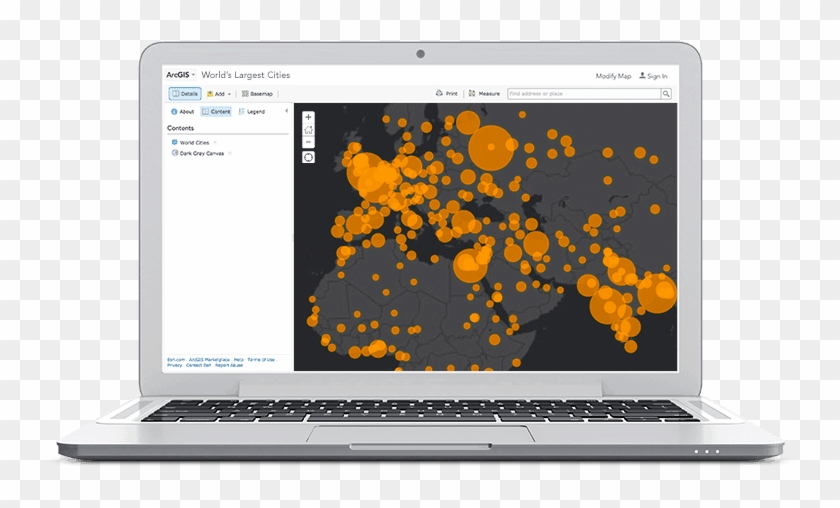Open the Add layer dropdown

[x=219, y=94]
